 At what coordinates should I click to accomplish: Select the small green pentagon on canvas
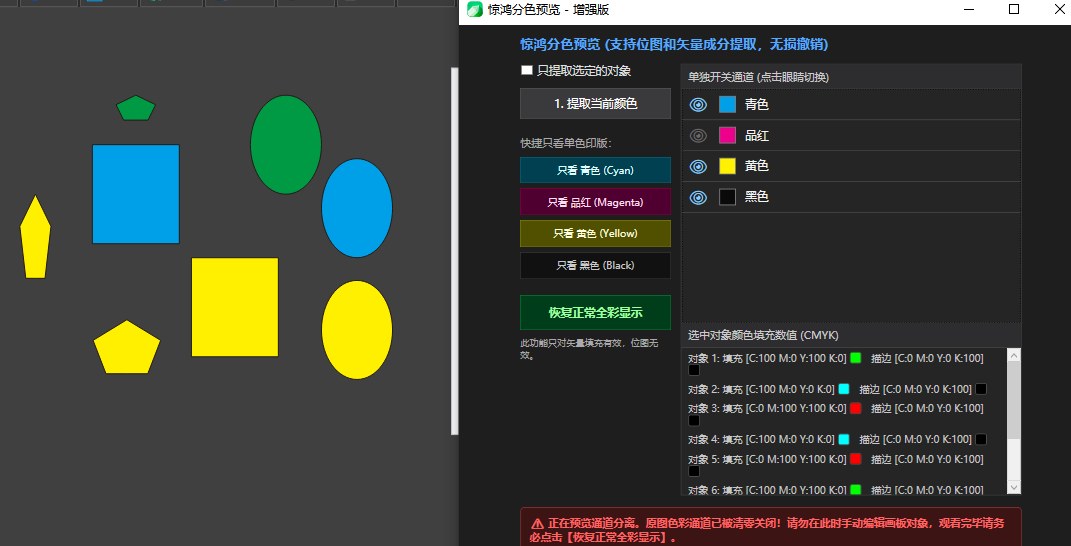point(136,108)
